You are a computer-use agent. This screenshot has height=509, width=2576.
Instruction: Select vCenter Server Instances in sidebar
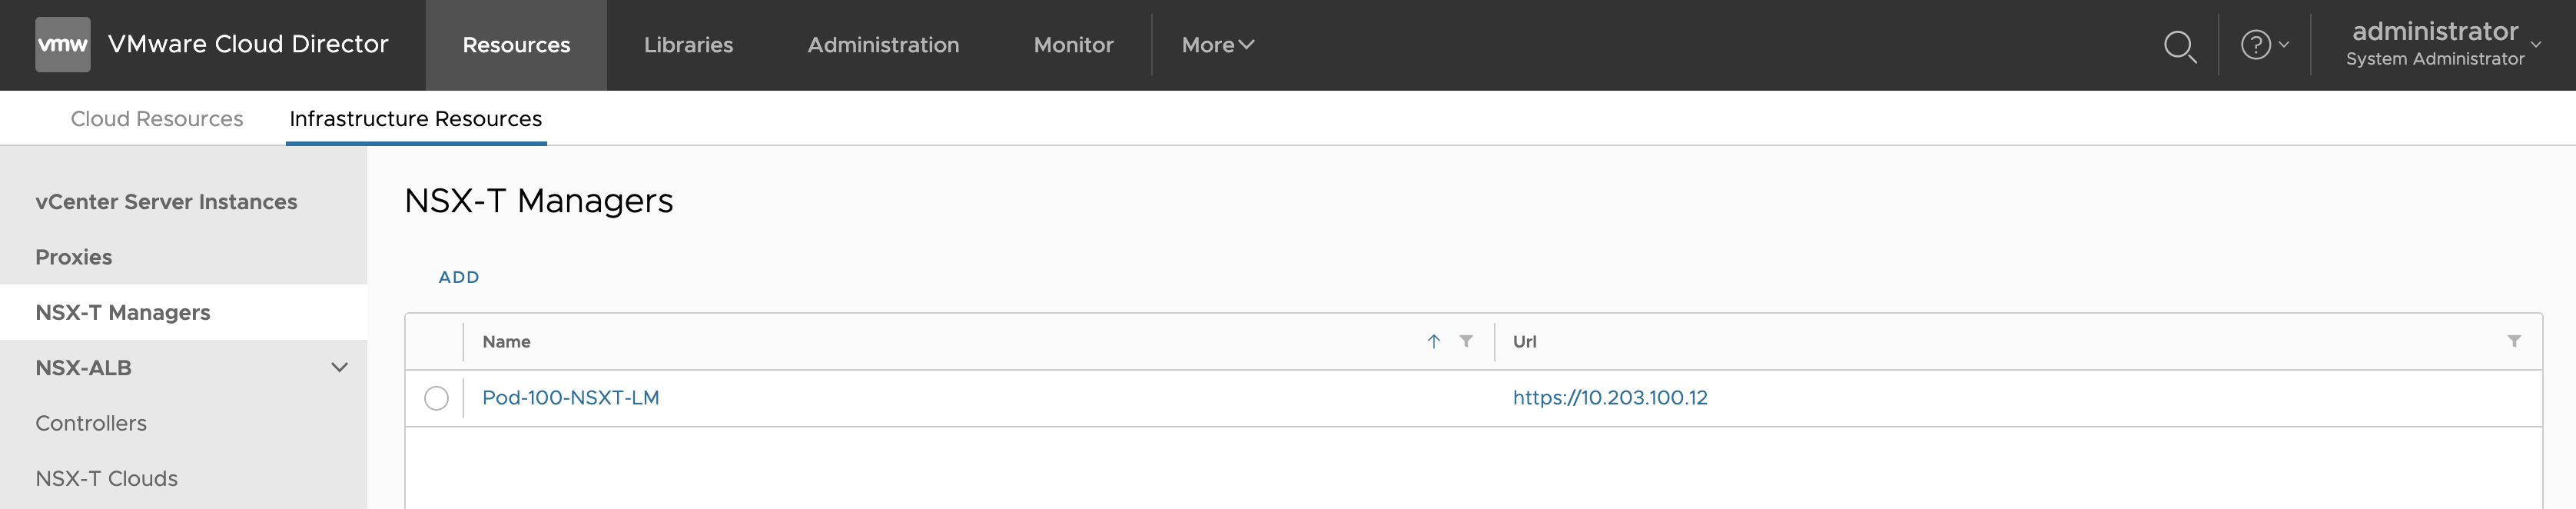click(166, 202)
